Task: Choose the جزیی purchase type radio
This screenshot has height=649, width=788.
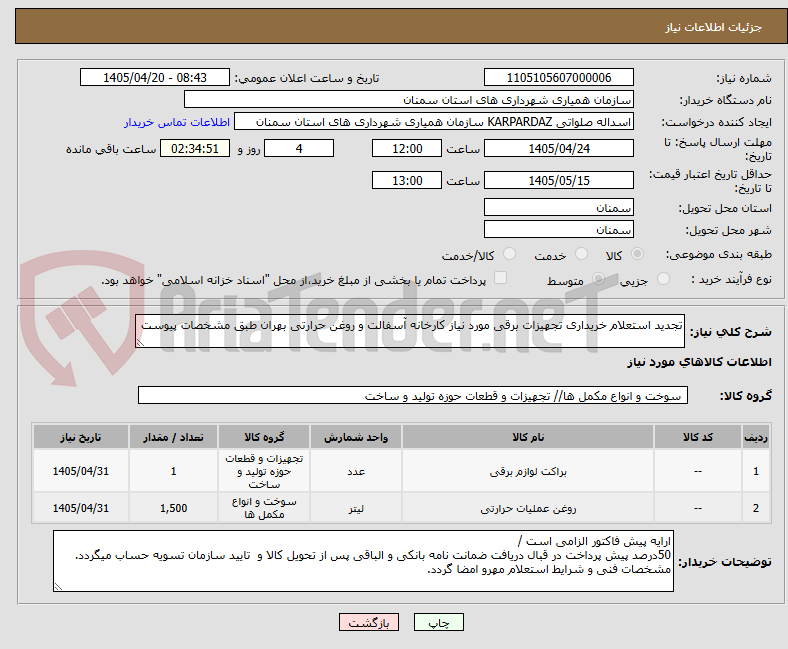Action: [663, 279]
